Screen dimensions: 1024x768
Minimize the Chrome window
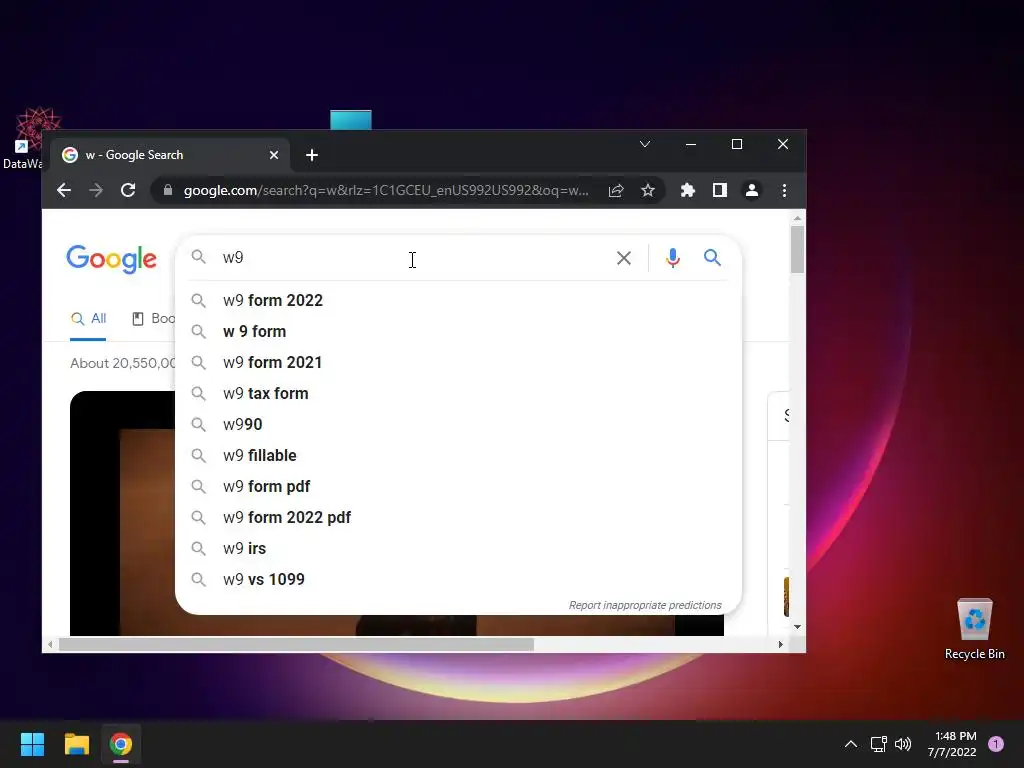point(690,144)
